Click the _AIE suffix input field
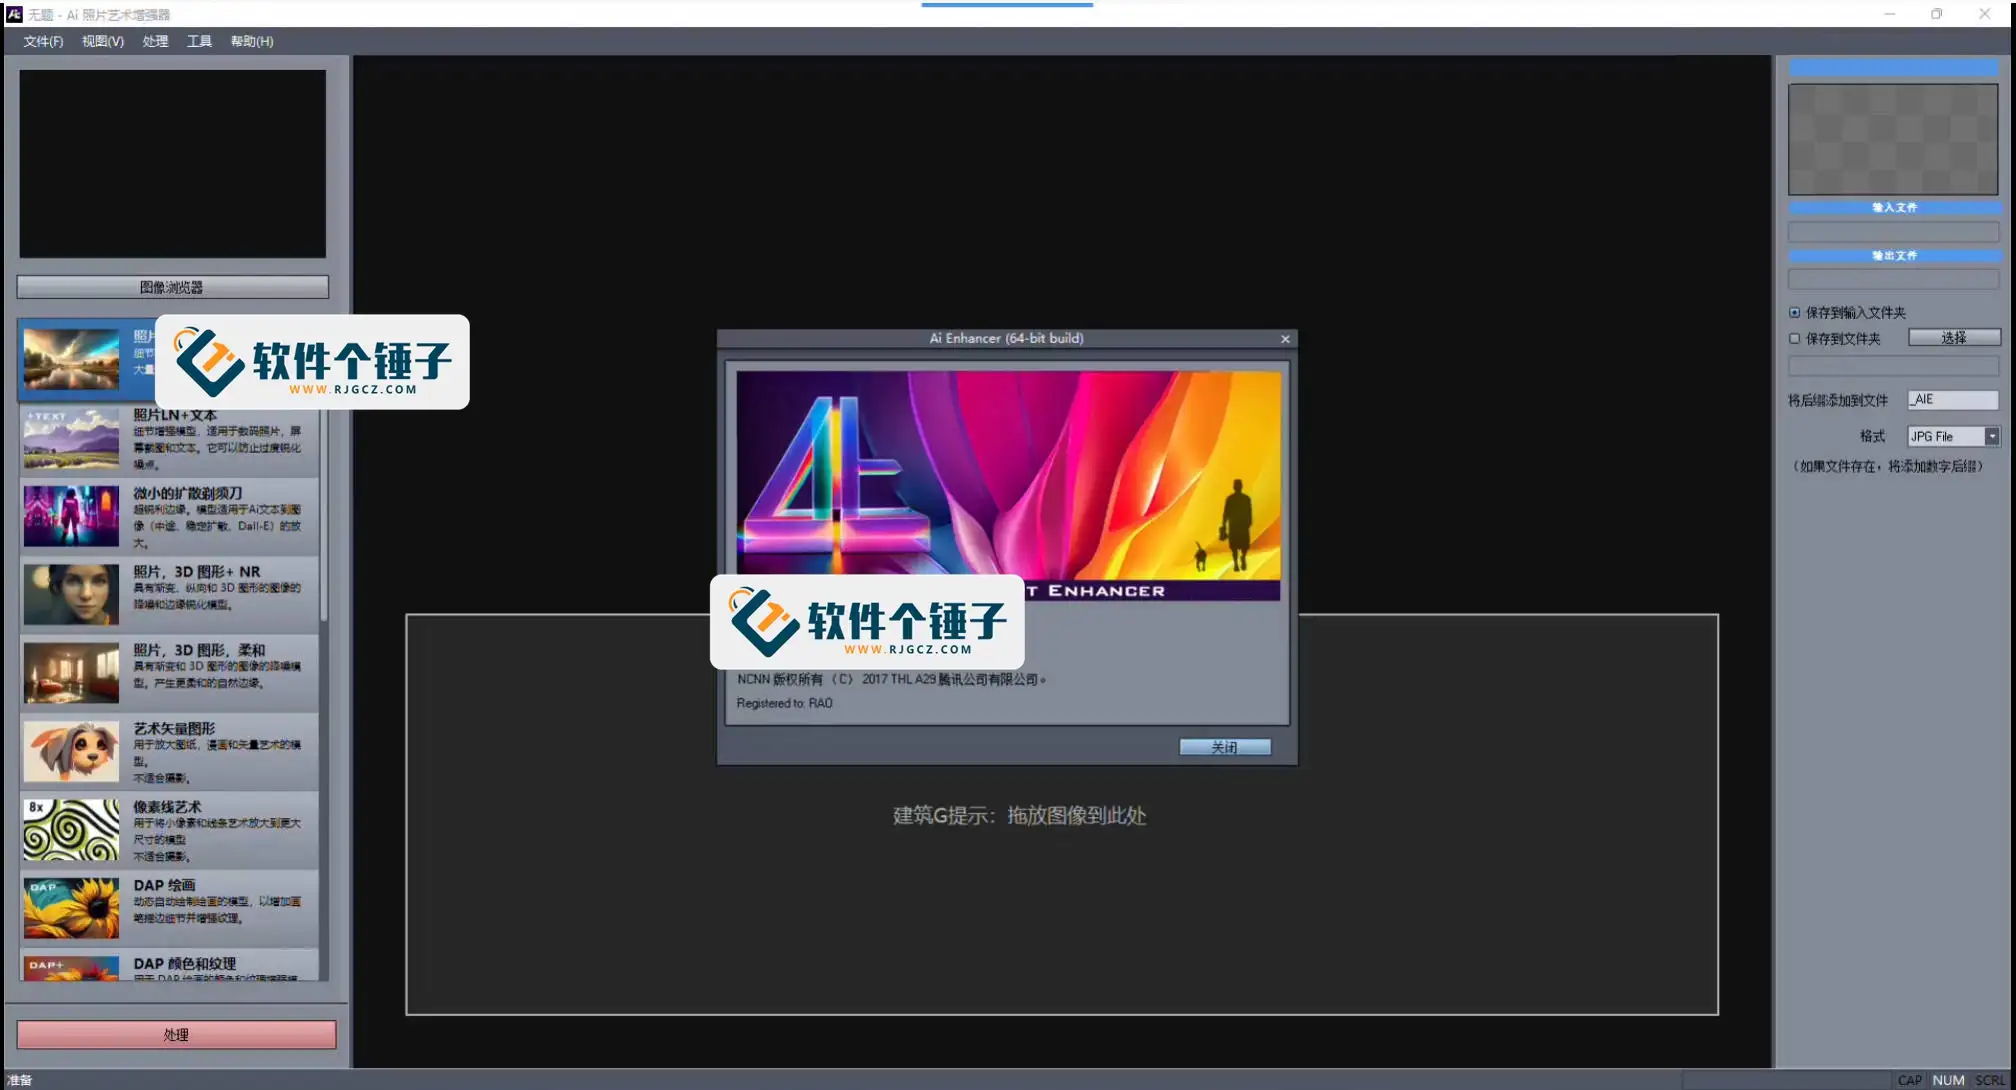This screenshot has height=1090, width=2016. point(1952,399)
